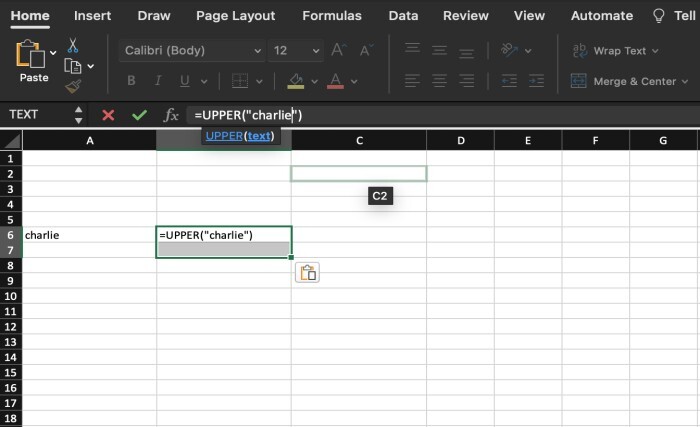The image size is (700, 427).
Task: Click the Name Box showing TEXT
Action: tap(36, 114)
